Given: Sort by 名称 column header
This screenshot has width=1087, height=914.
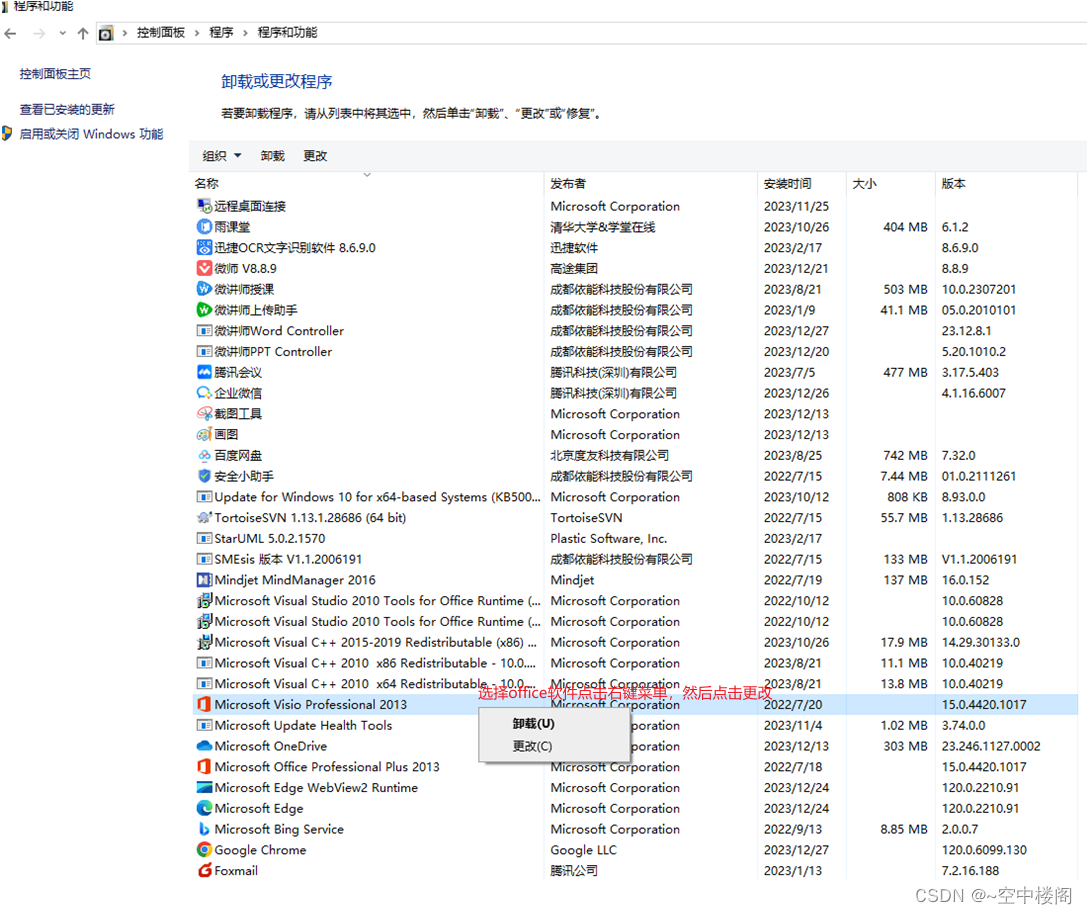Looking at the screenshot, I should 207,184.
